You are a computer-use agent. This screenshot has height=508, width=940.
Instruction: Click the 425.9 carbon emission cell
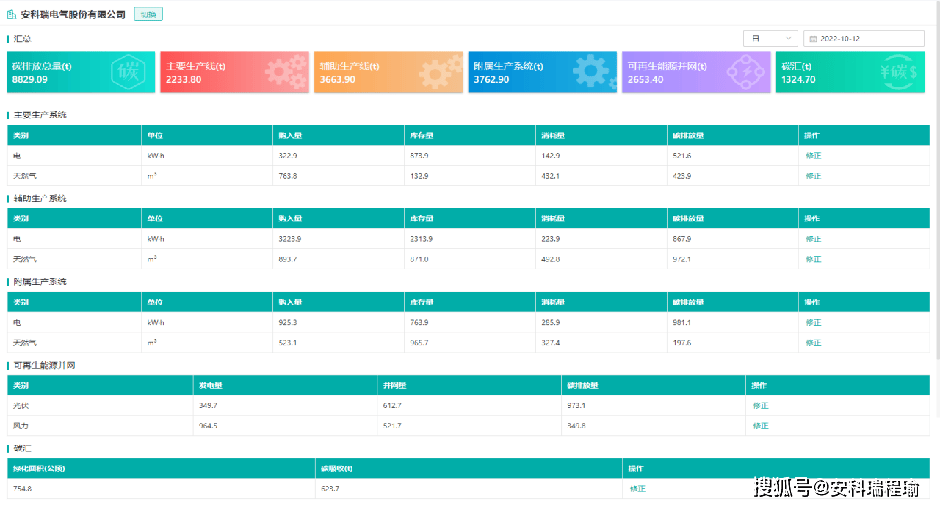tap(682, 176)
